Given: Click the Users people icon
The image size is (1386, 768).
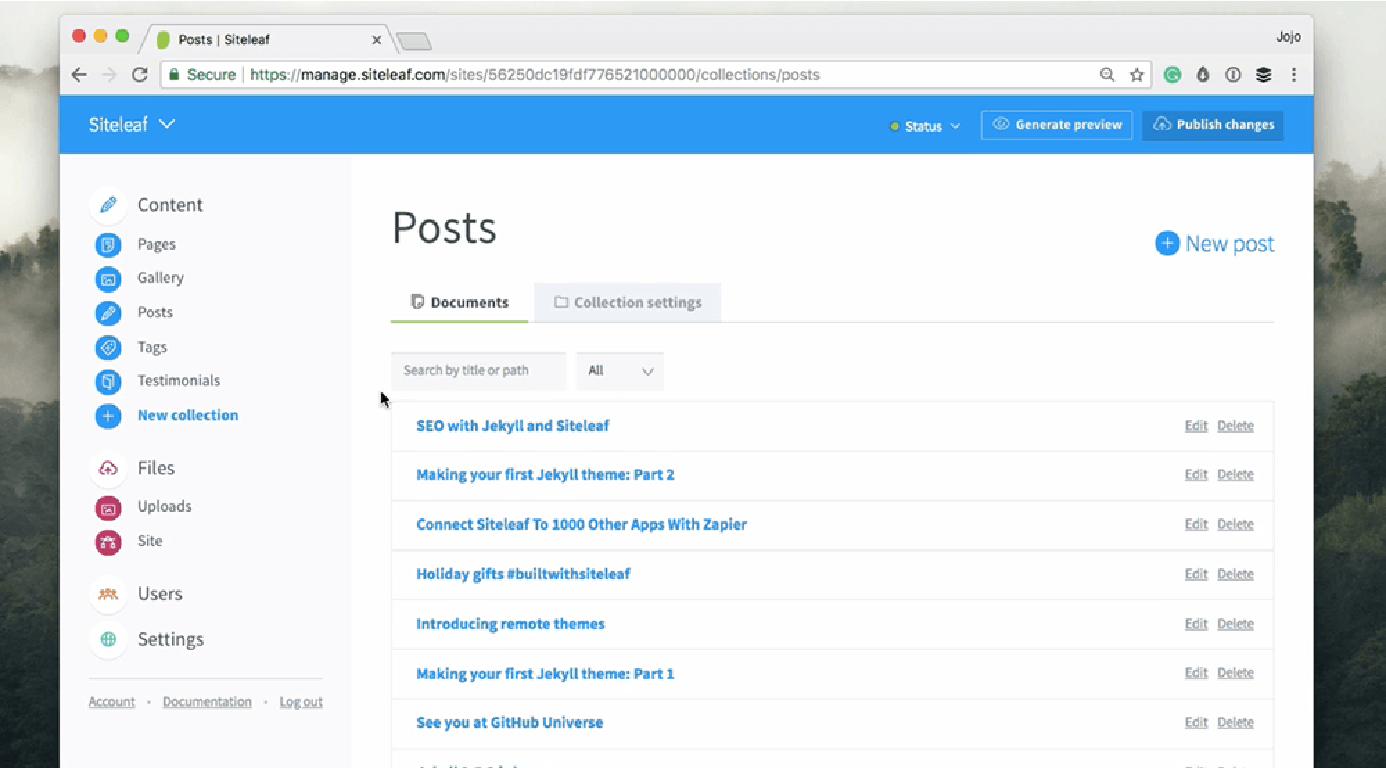Looking at the screenshot, I should [x=108, y=594].
